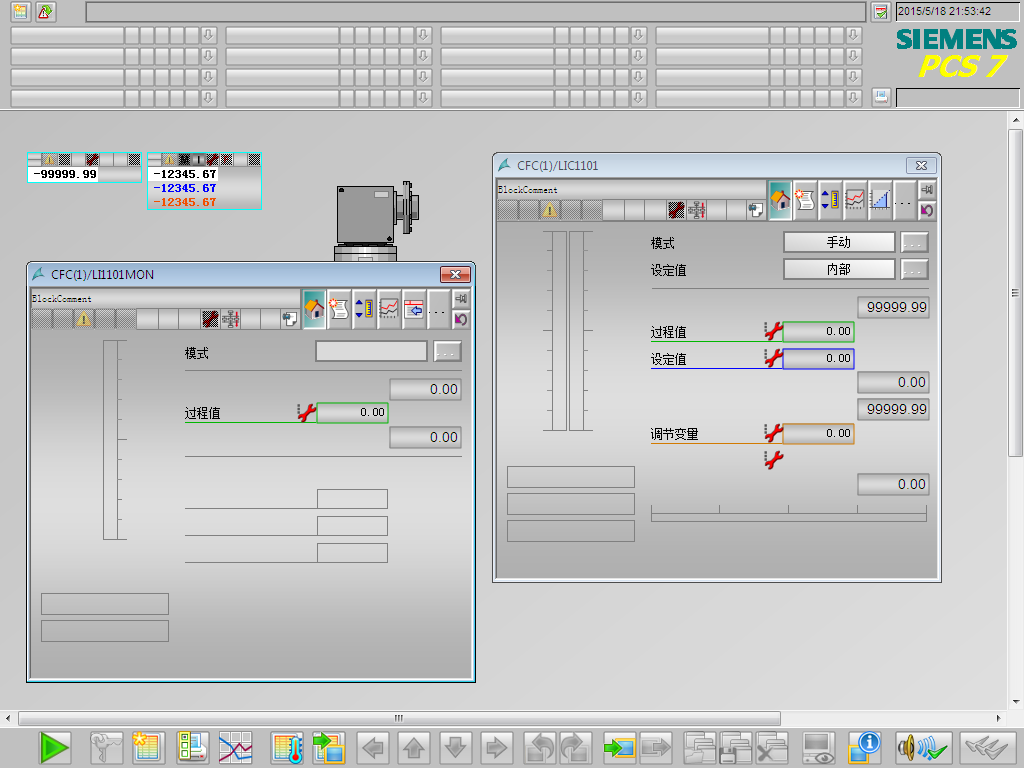Pin the LI1101MON faceplate window
The width and height of the screenshot is (1024, 768).
(x=461, y=298)
